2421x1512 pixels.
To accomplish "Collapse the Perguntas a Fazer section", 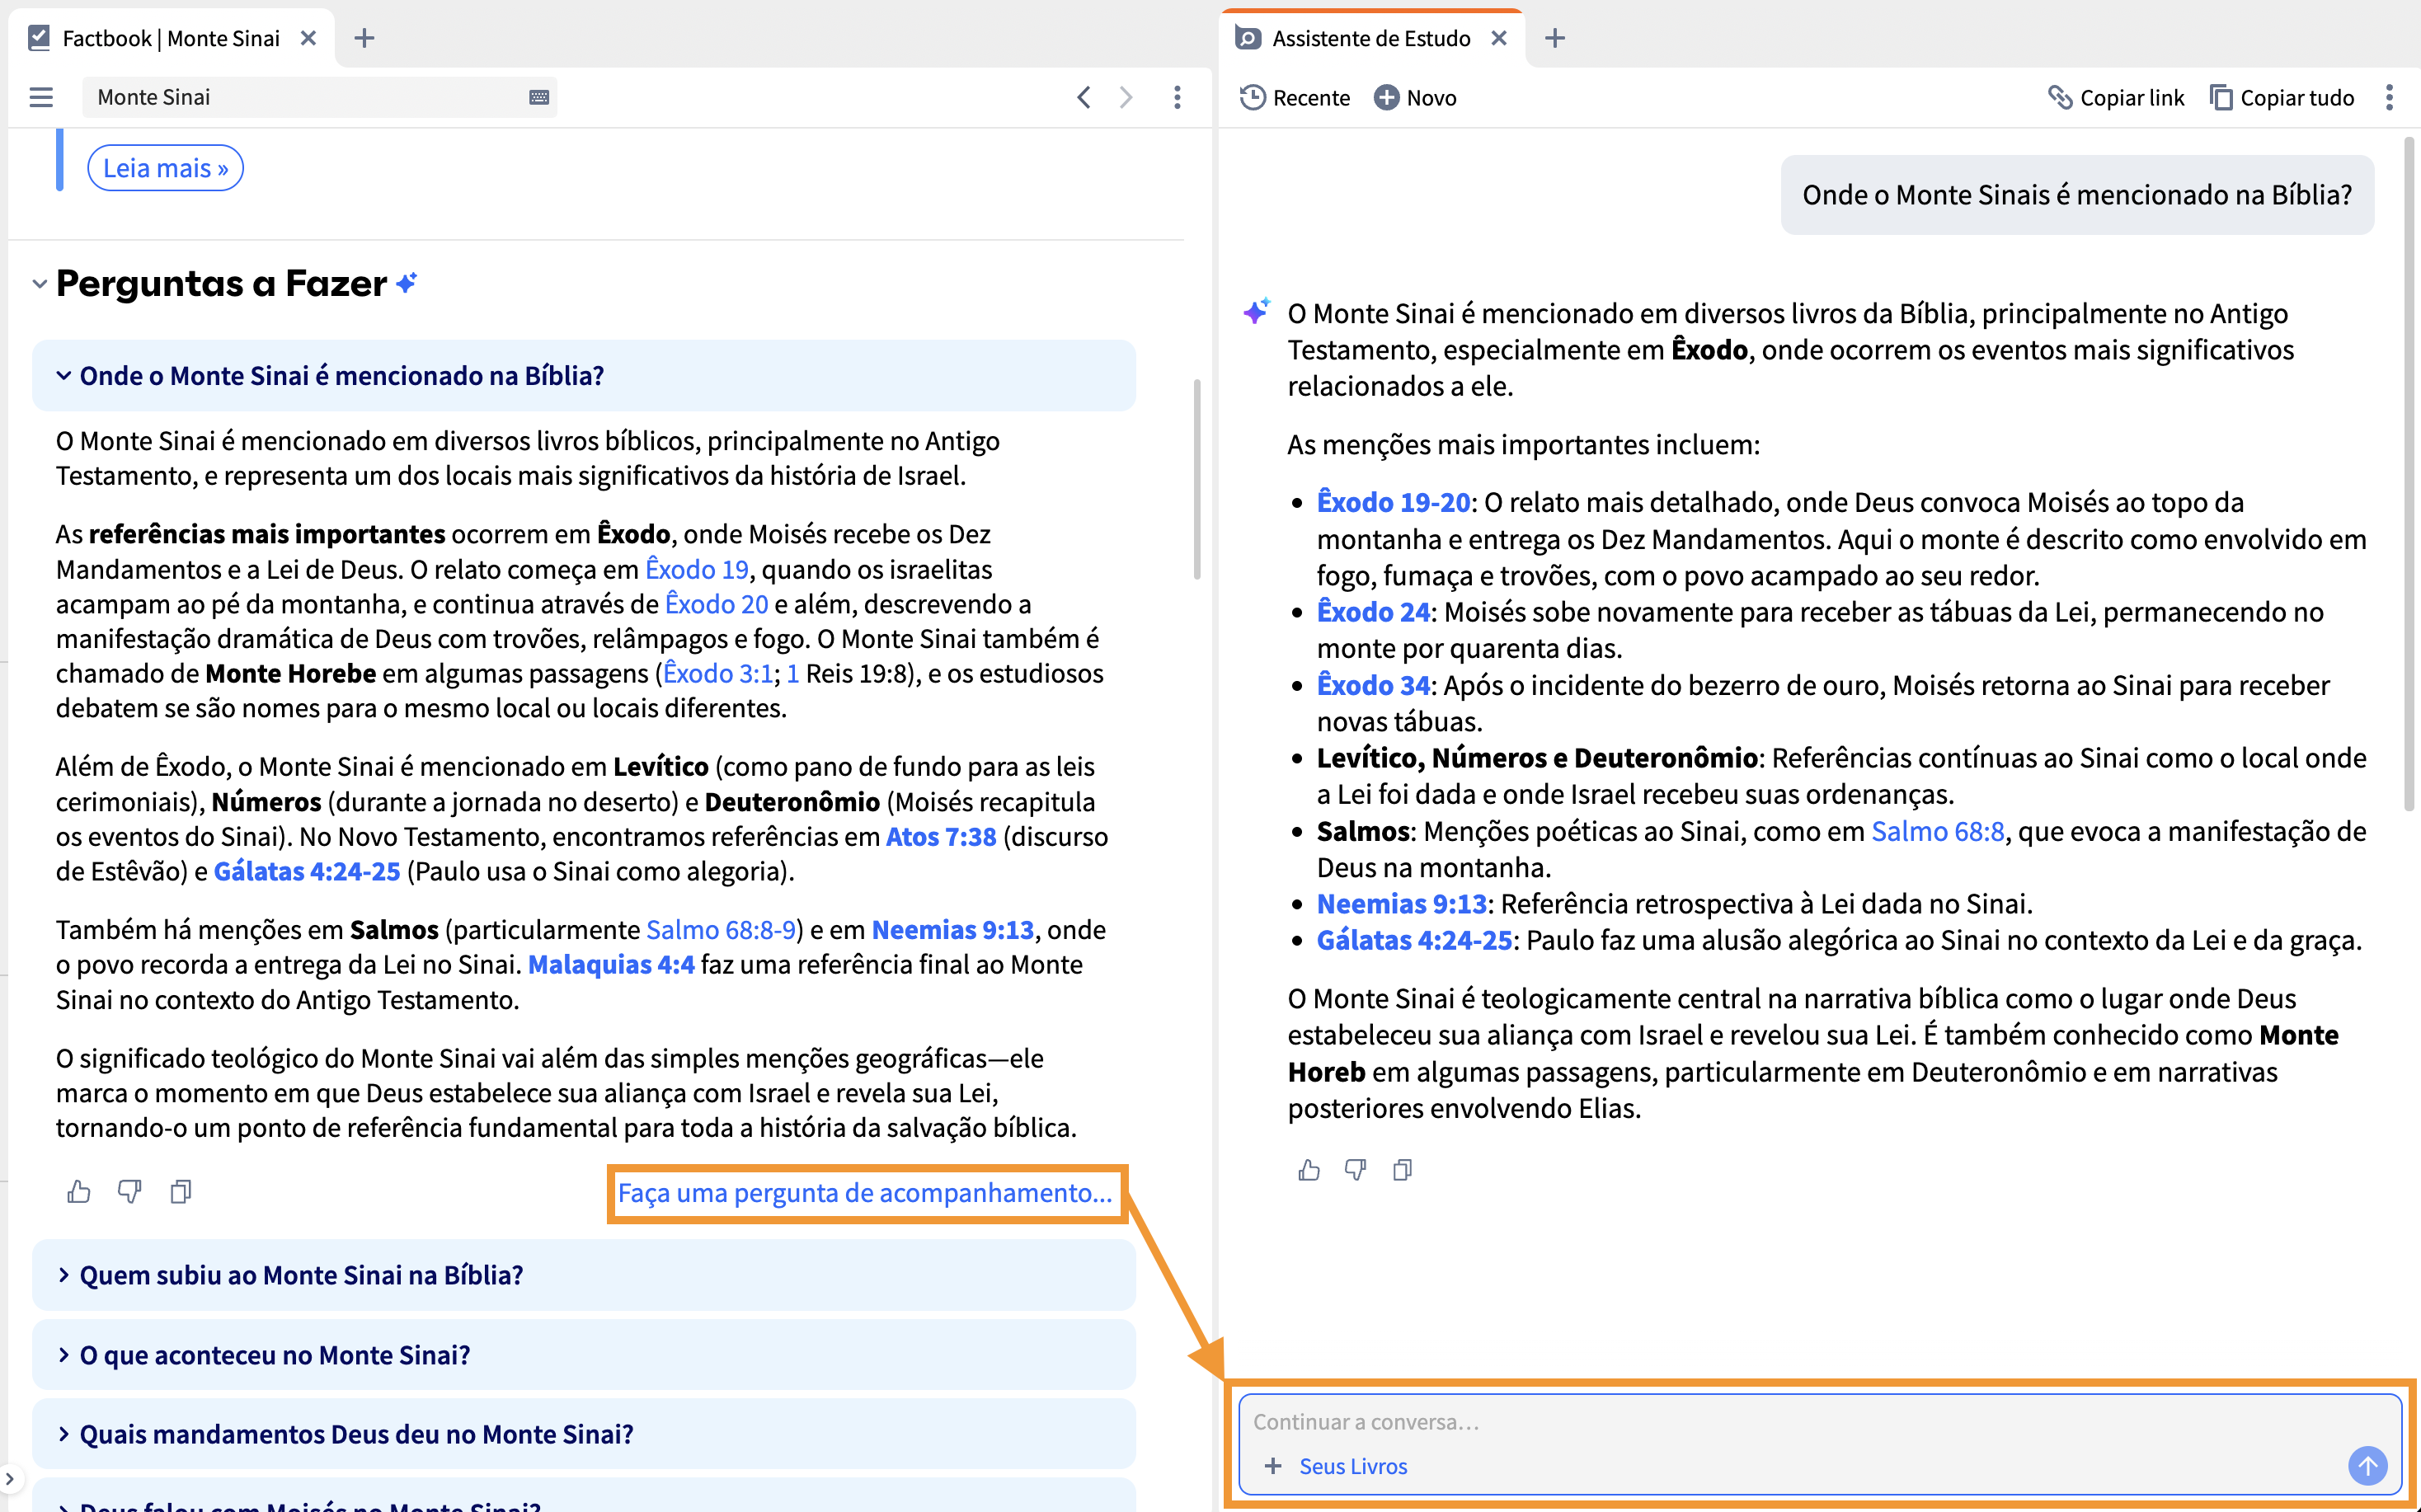I will click(40, 284).
